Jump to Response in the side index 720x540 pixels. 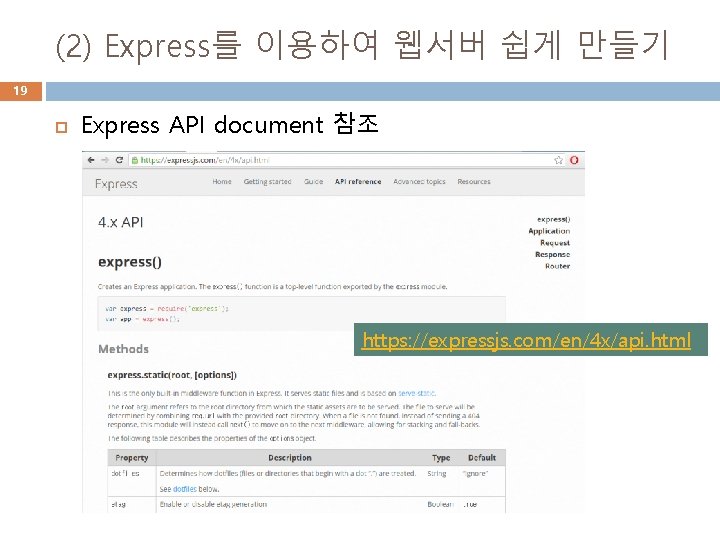[552, 254]
